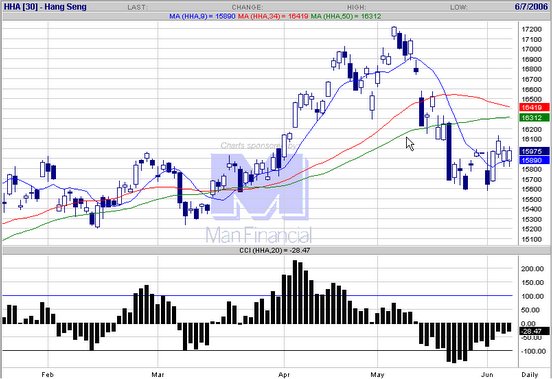Select the Apr label on time axis
Image resolution: width=552 pixels, height=379 pixels.
(x=284, y=374)
